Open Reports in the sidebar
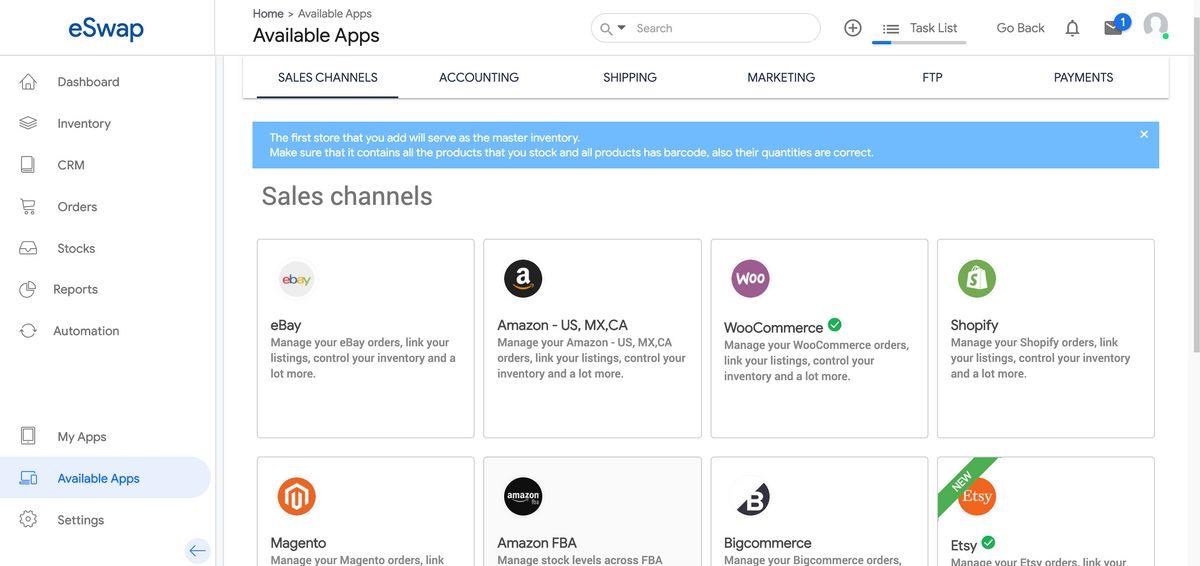Image resolution: width=1200 pixels, height=566 pixels. pos(75,289)
